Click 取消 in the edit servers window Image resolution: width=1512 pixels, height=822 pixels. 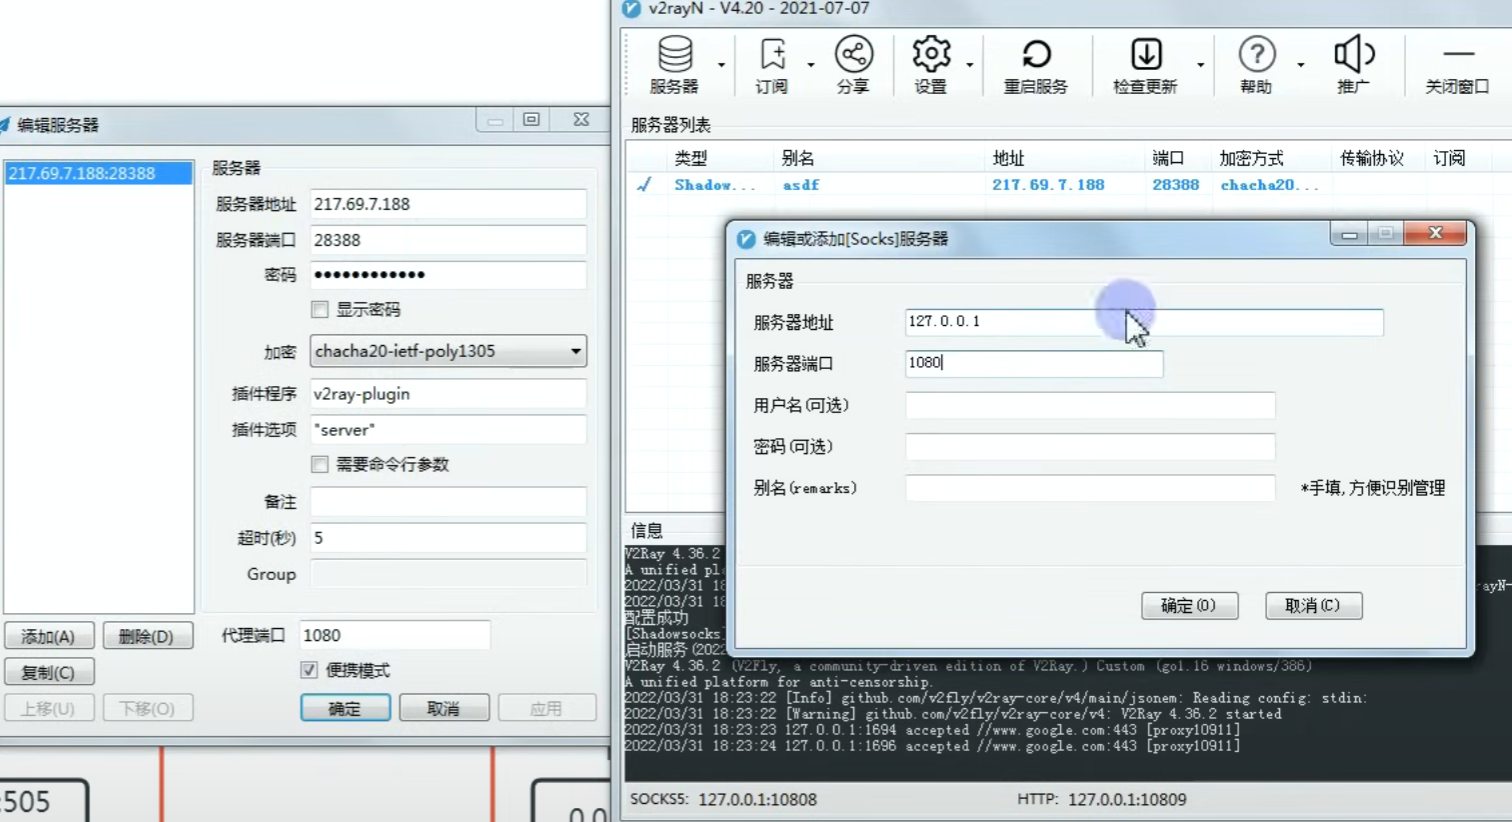[x=444, y=708]
